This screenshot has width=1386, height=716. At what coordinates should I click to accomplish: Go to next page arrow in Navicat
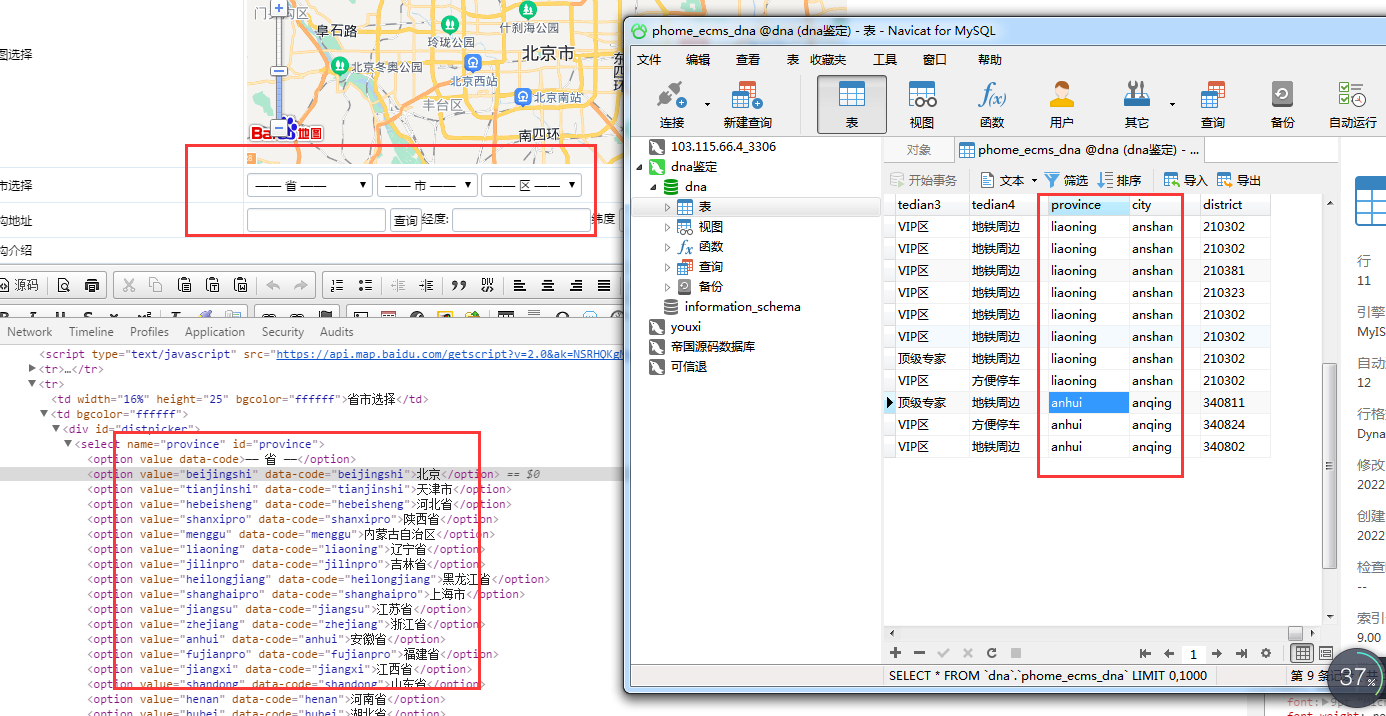[x=1217, y=653]
